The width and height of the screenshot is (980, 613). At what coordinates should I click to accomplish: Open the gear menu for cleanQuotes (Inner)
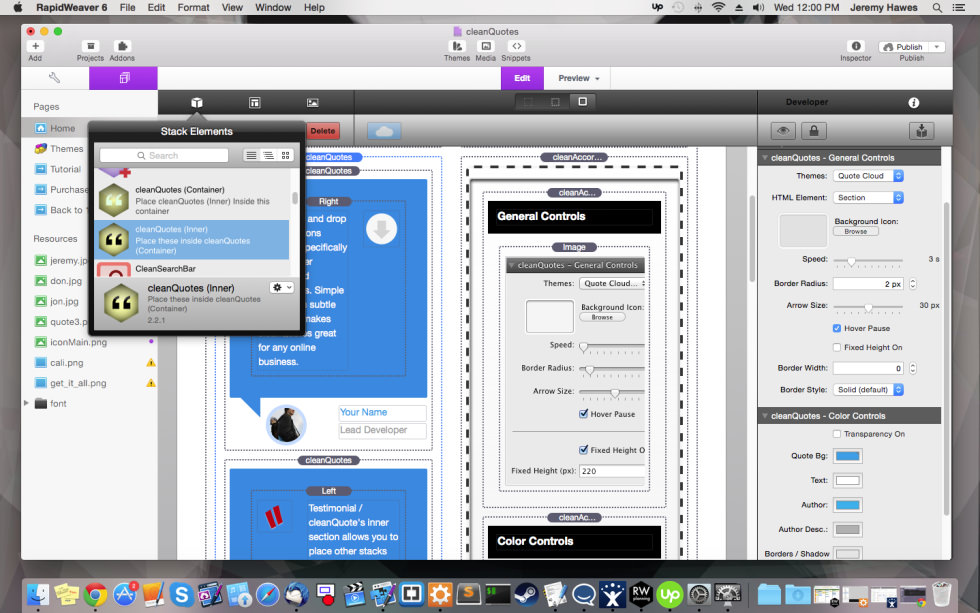tap(282, 287)
